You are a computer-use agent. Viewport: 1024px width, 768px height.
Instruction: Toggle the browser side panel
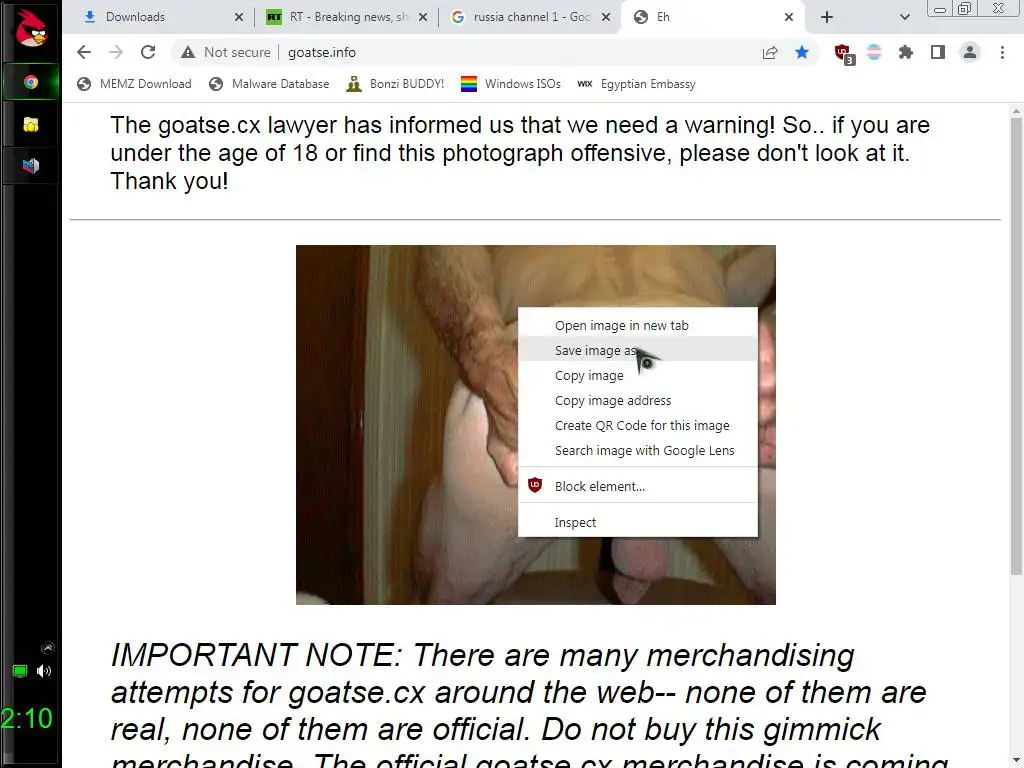click(938, 52)
